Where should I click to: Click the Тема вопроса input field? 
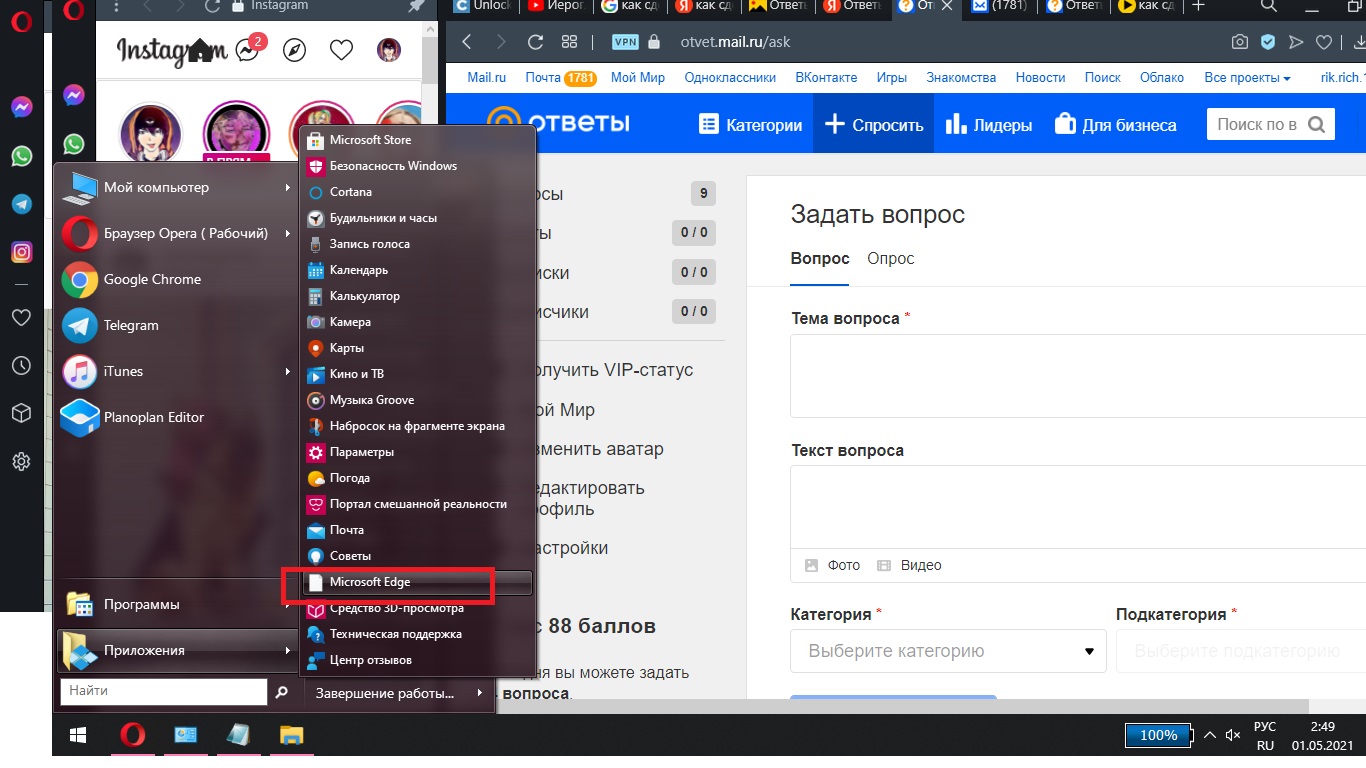[x=1078, y=376]
